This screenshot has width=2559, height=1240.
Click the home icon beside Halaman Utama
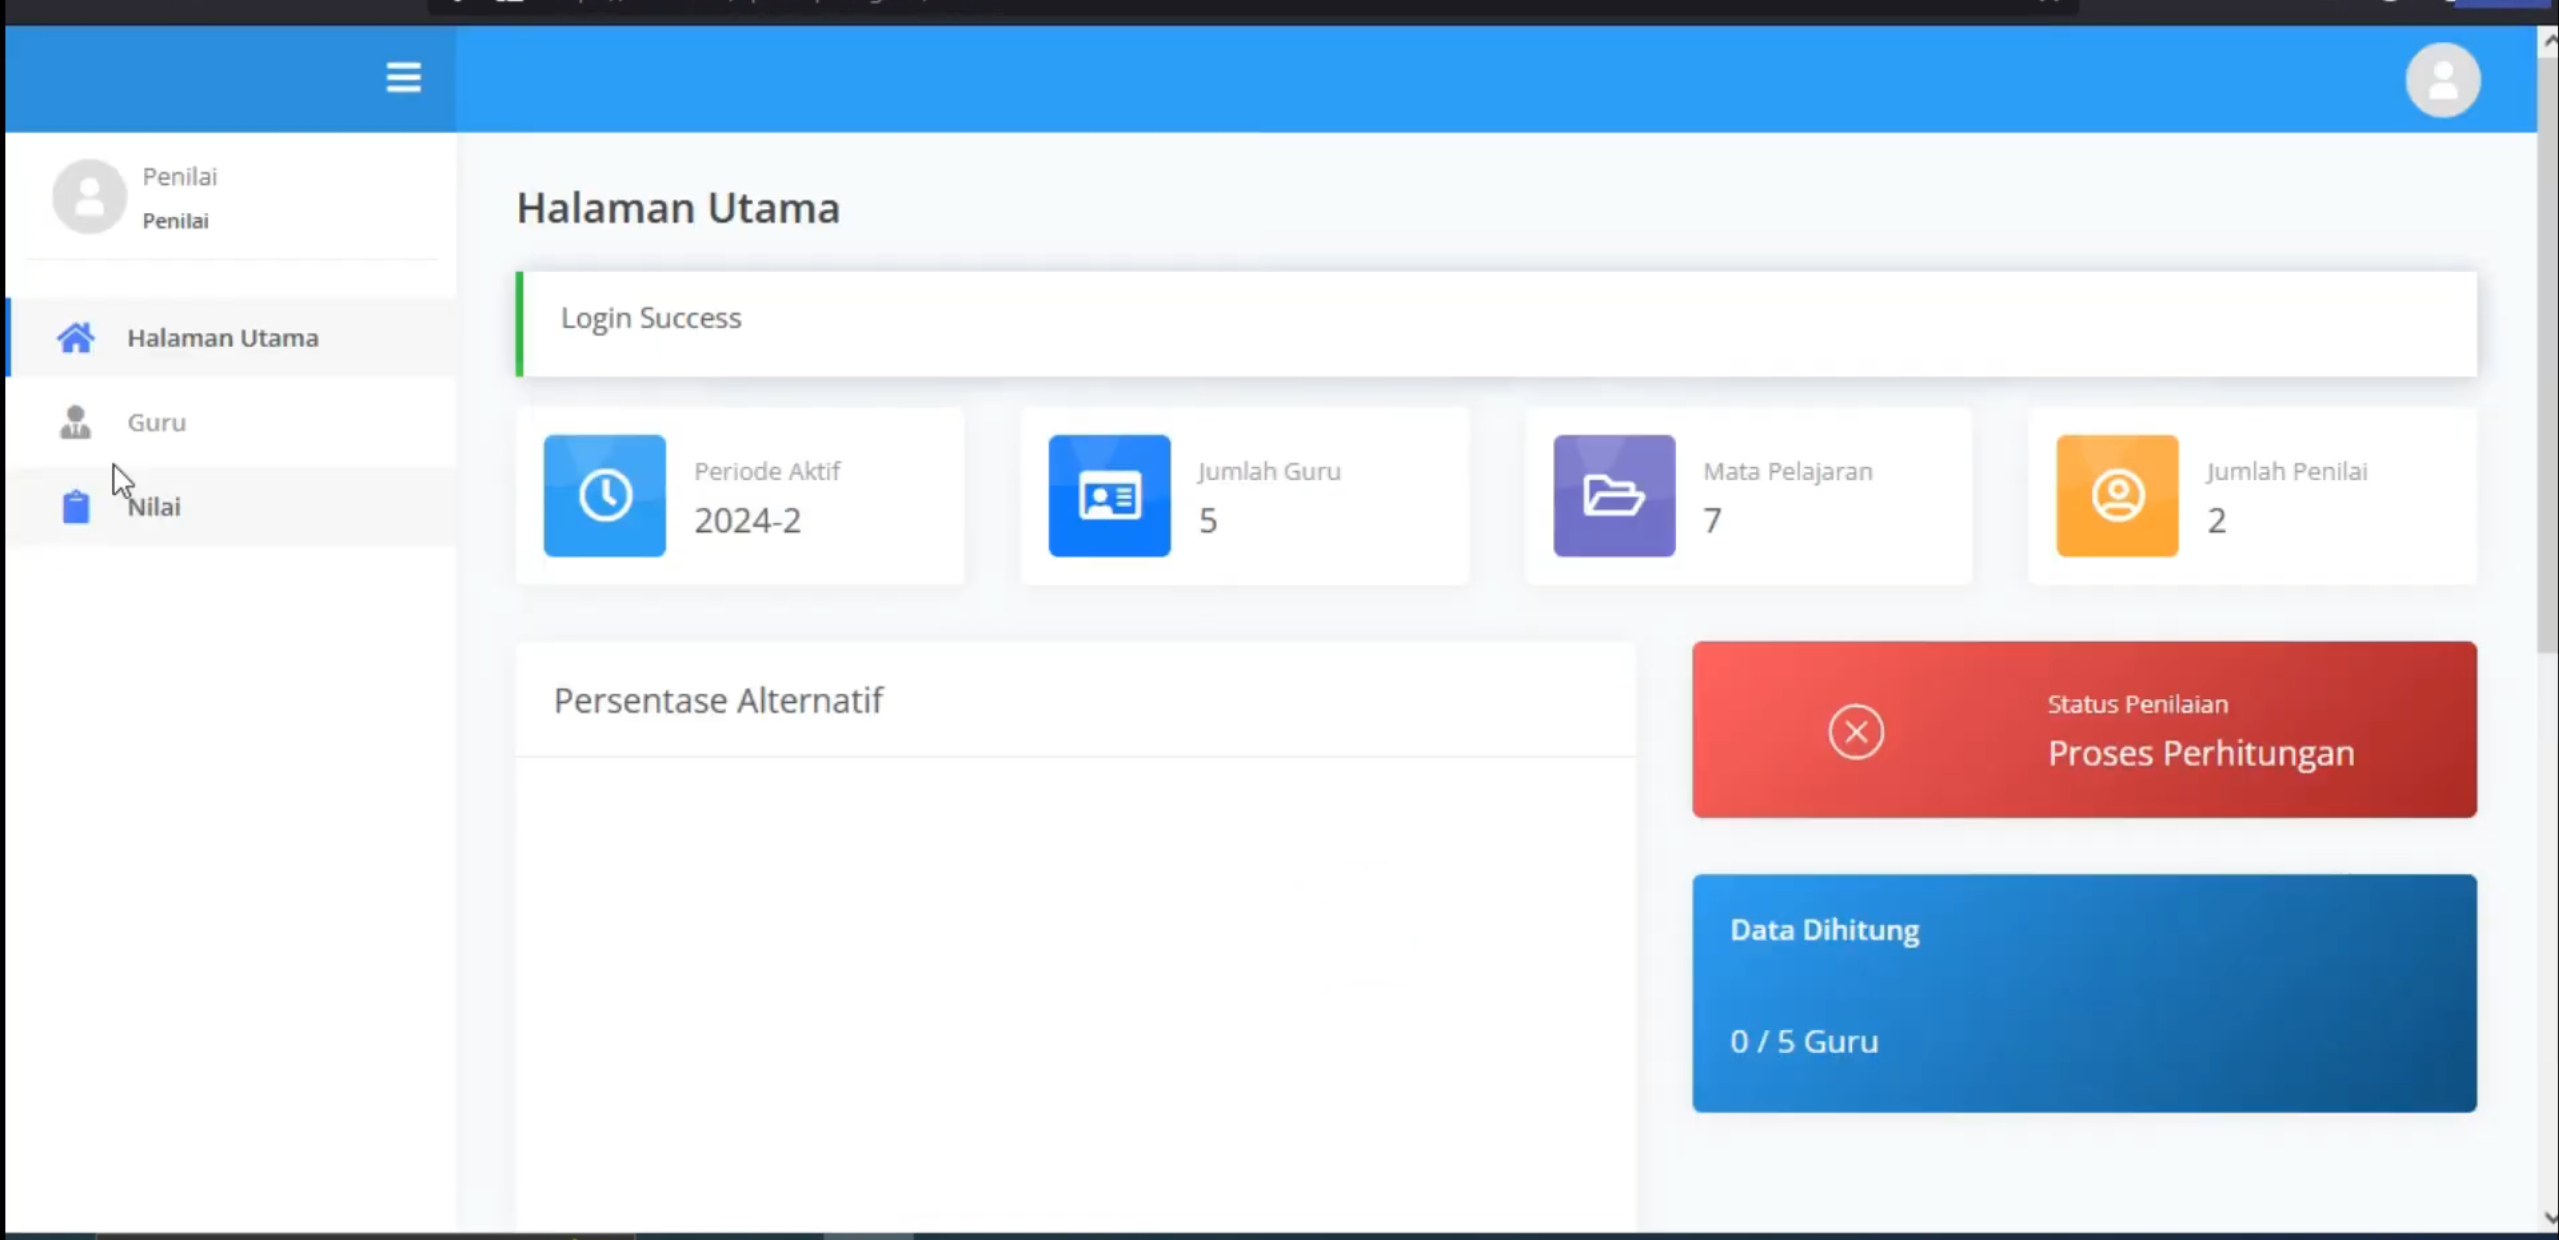click(x=75, y=338)
